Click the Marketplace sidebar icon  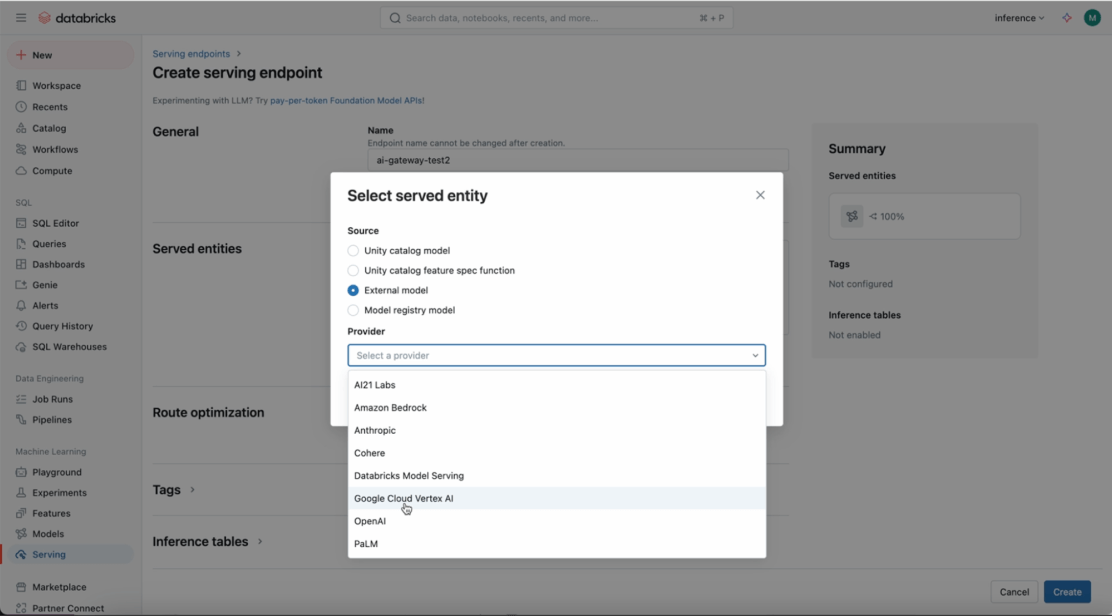pyautogui.click(x=22, y=587)
